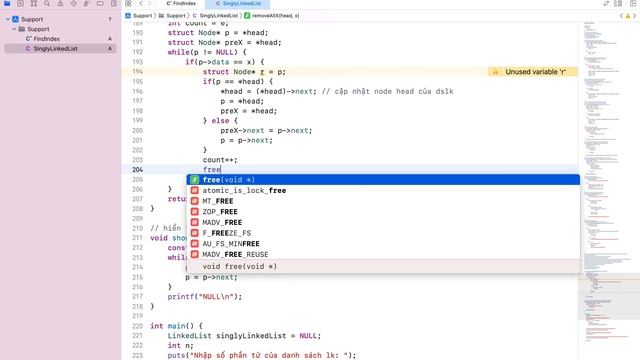Open the Source Control navigator

click(x=20, y=3)
